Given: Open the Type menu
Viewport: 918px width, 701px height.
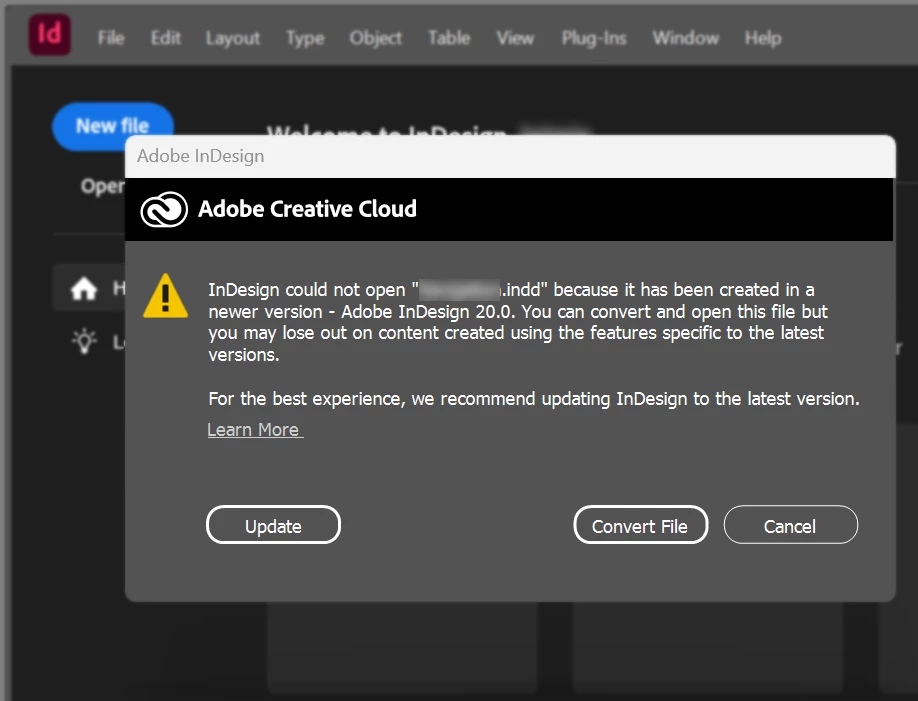Looking at the screenshot, I should pos(304,39).
